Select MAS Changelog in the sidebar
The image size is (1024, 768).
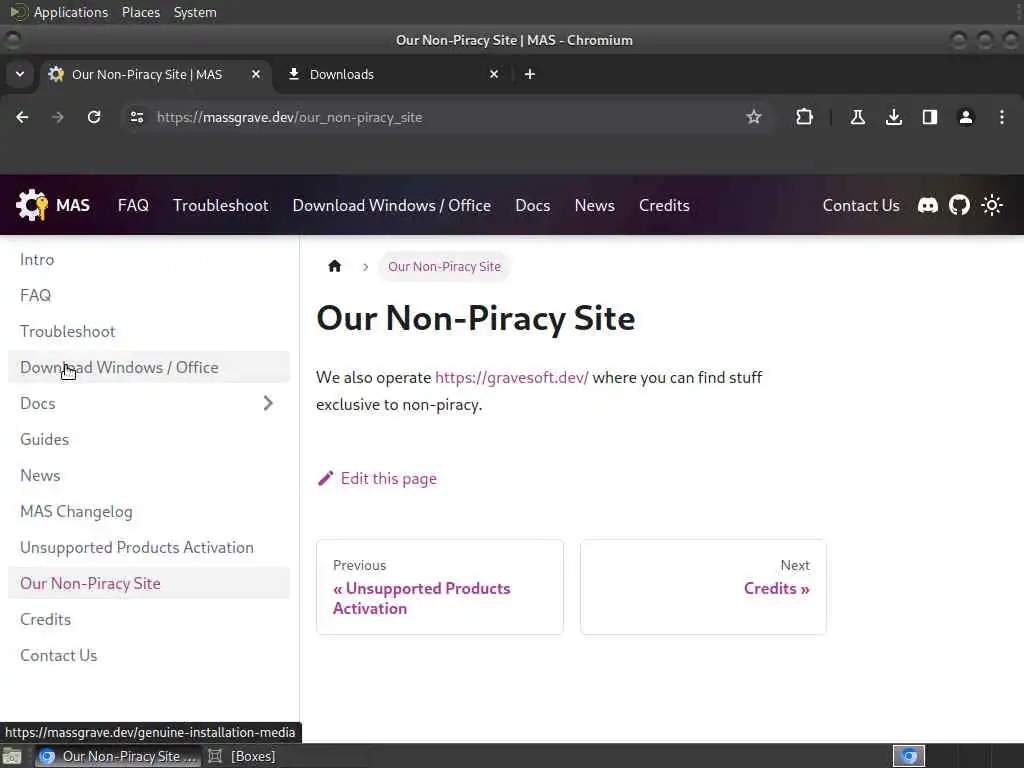pos(149,511)
